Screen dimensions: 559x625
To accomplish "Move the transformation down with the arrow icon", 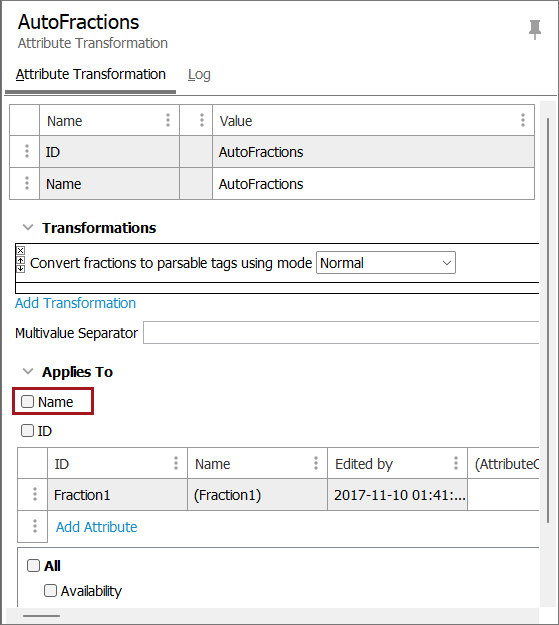I will pyautogui.click(x=21, y=268).
